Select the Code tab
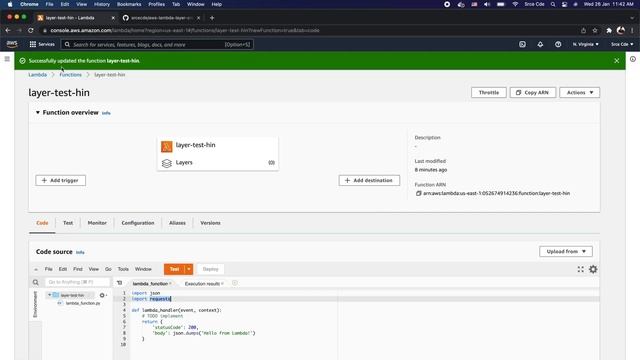This screenshot has height=360, width=640. (x=42, y=223)
